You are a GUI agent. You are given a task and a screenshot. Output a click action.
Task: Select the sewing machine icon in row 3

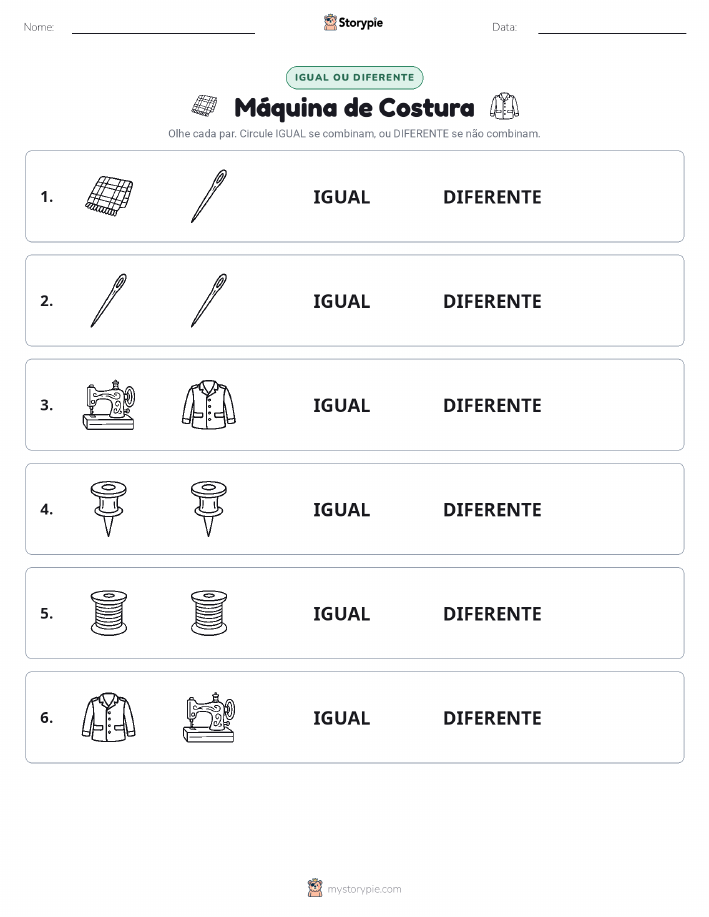[109, 405]
